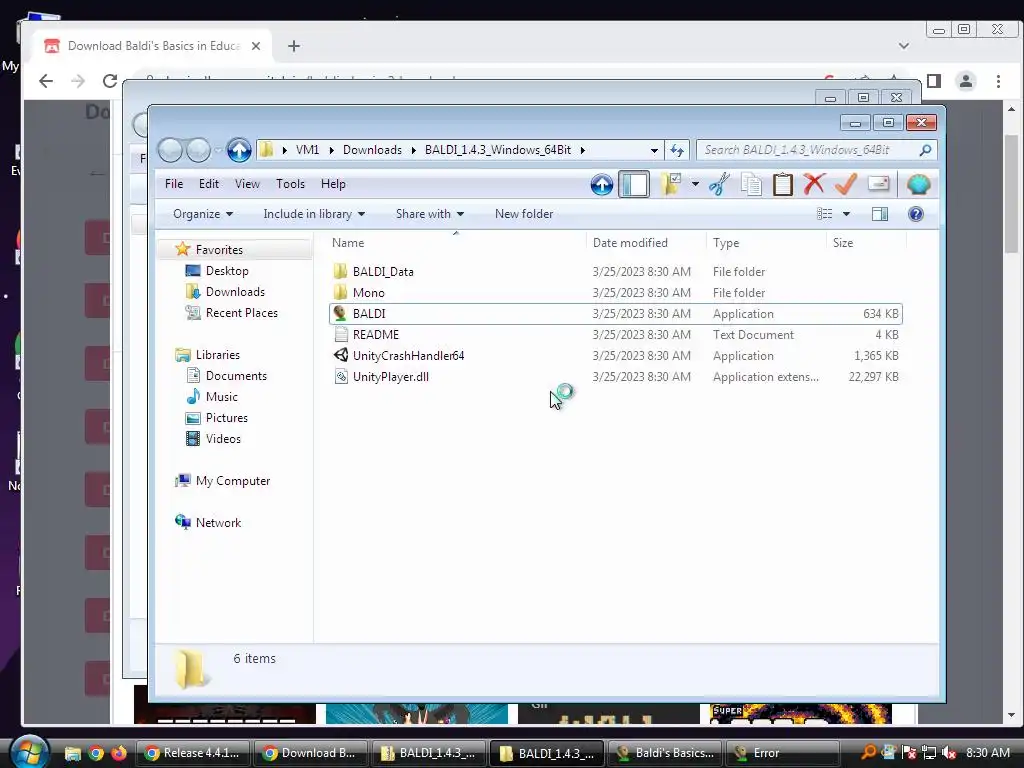Viewport: 1024px width, 768px height.
Task: Click the red X Delete icon
Action: coord(814,184)
